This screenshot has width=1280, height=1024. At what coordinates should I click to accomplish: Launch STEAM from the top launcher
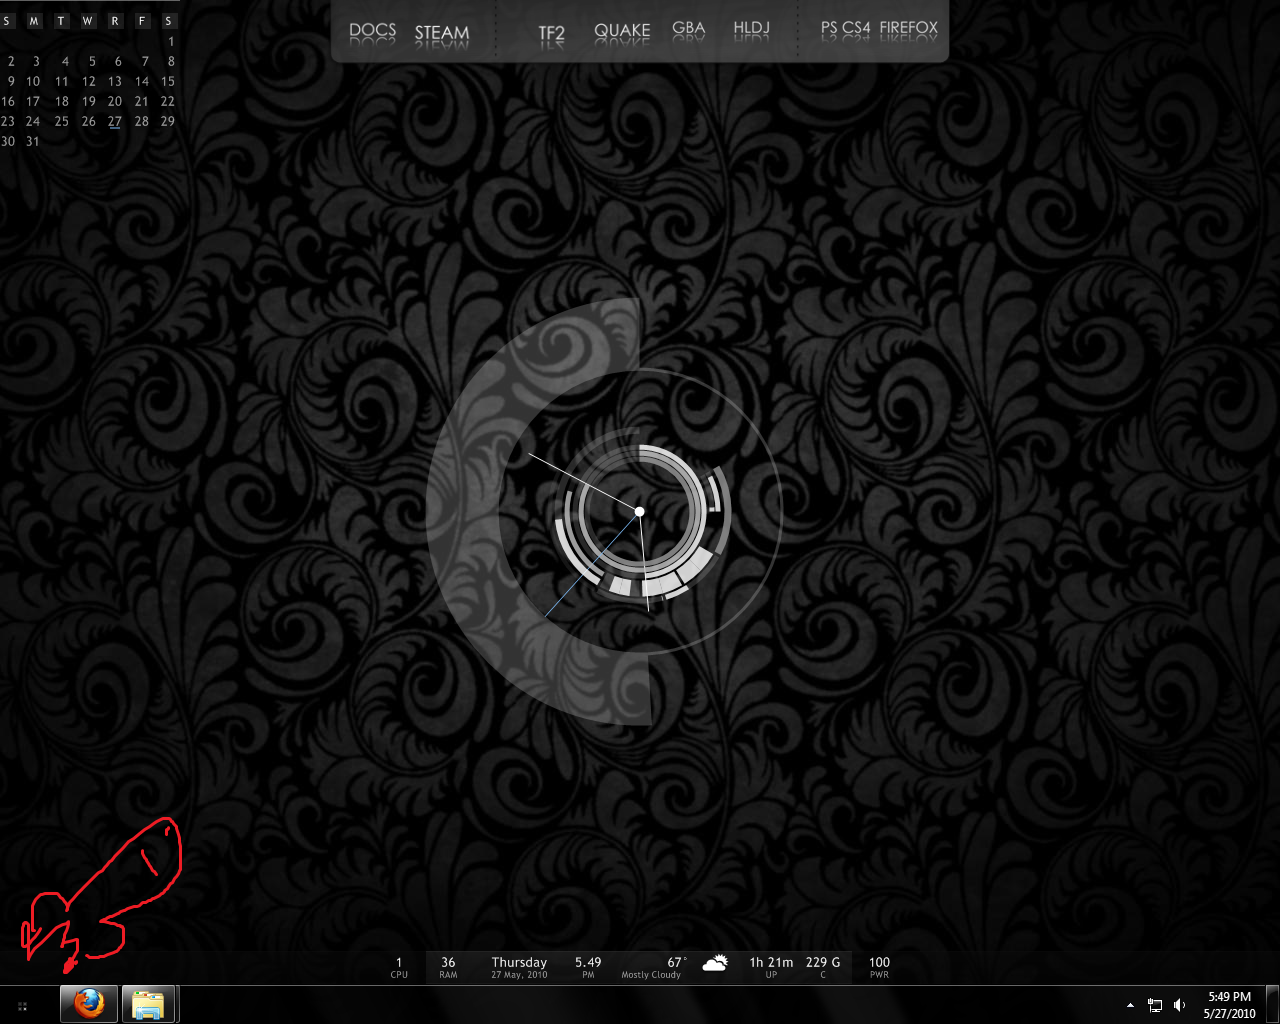coord(442,33)
